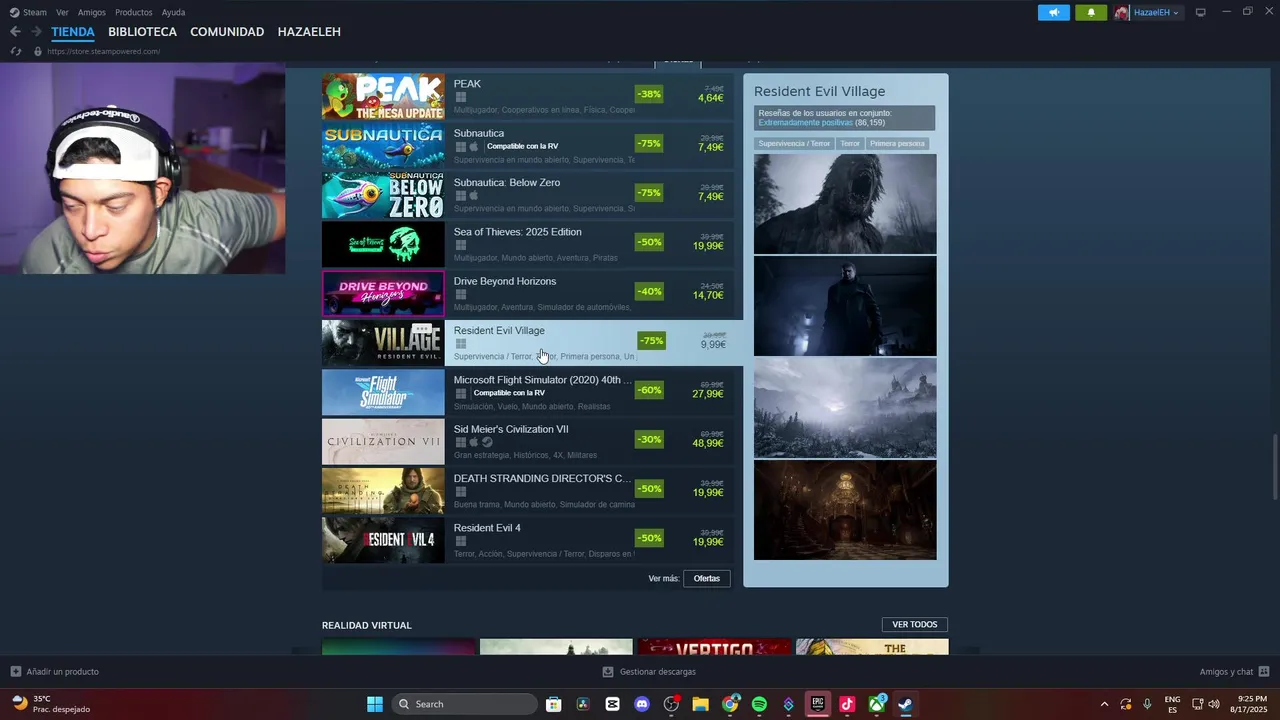Screen dimensions: 1280x720
Task: Open the Windows Start button
Action: [x=375, y=704]
